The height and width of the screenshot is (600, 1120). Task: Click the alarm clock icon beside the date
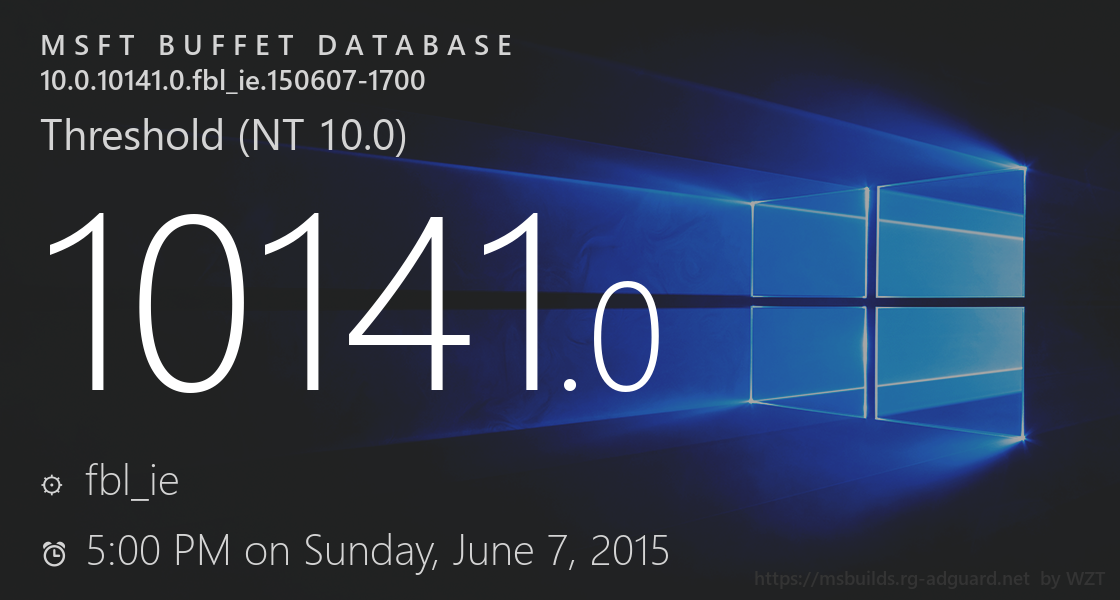(53, 553)
